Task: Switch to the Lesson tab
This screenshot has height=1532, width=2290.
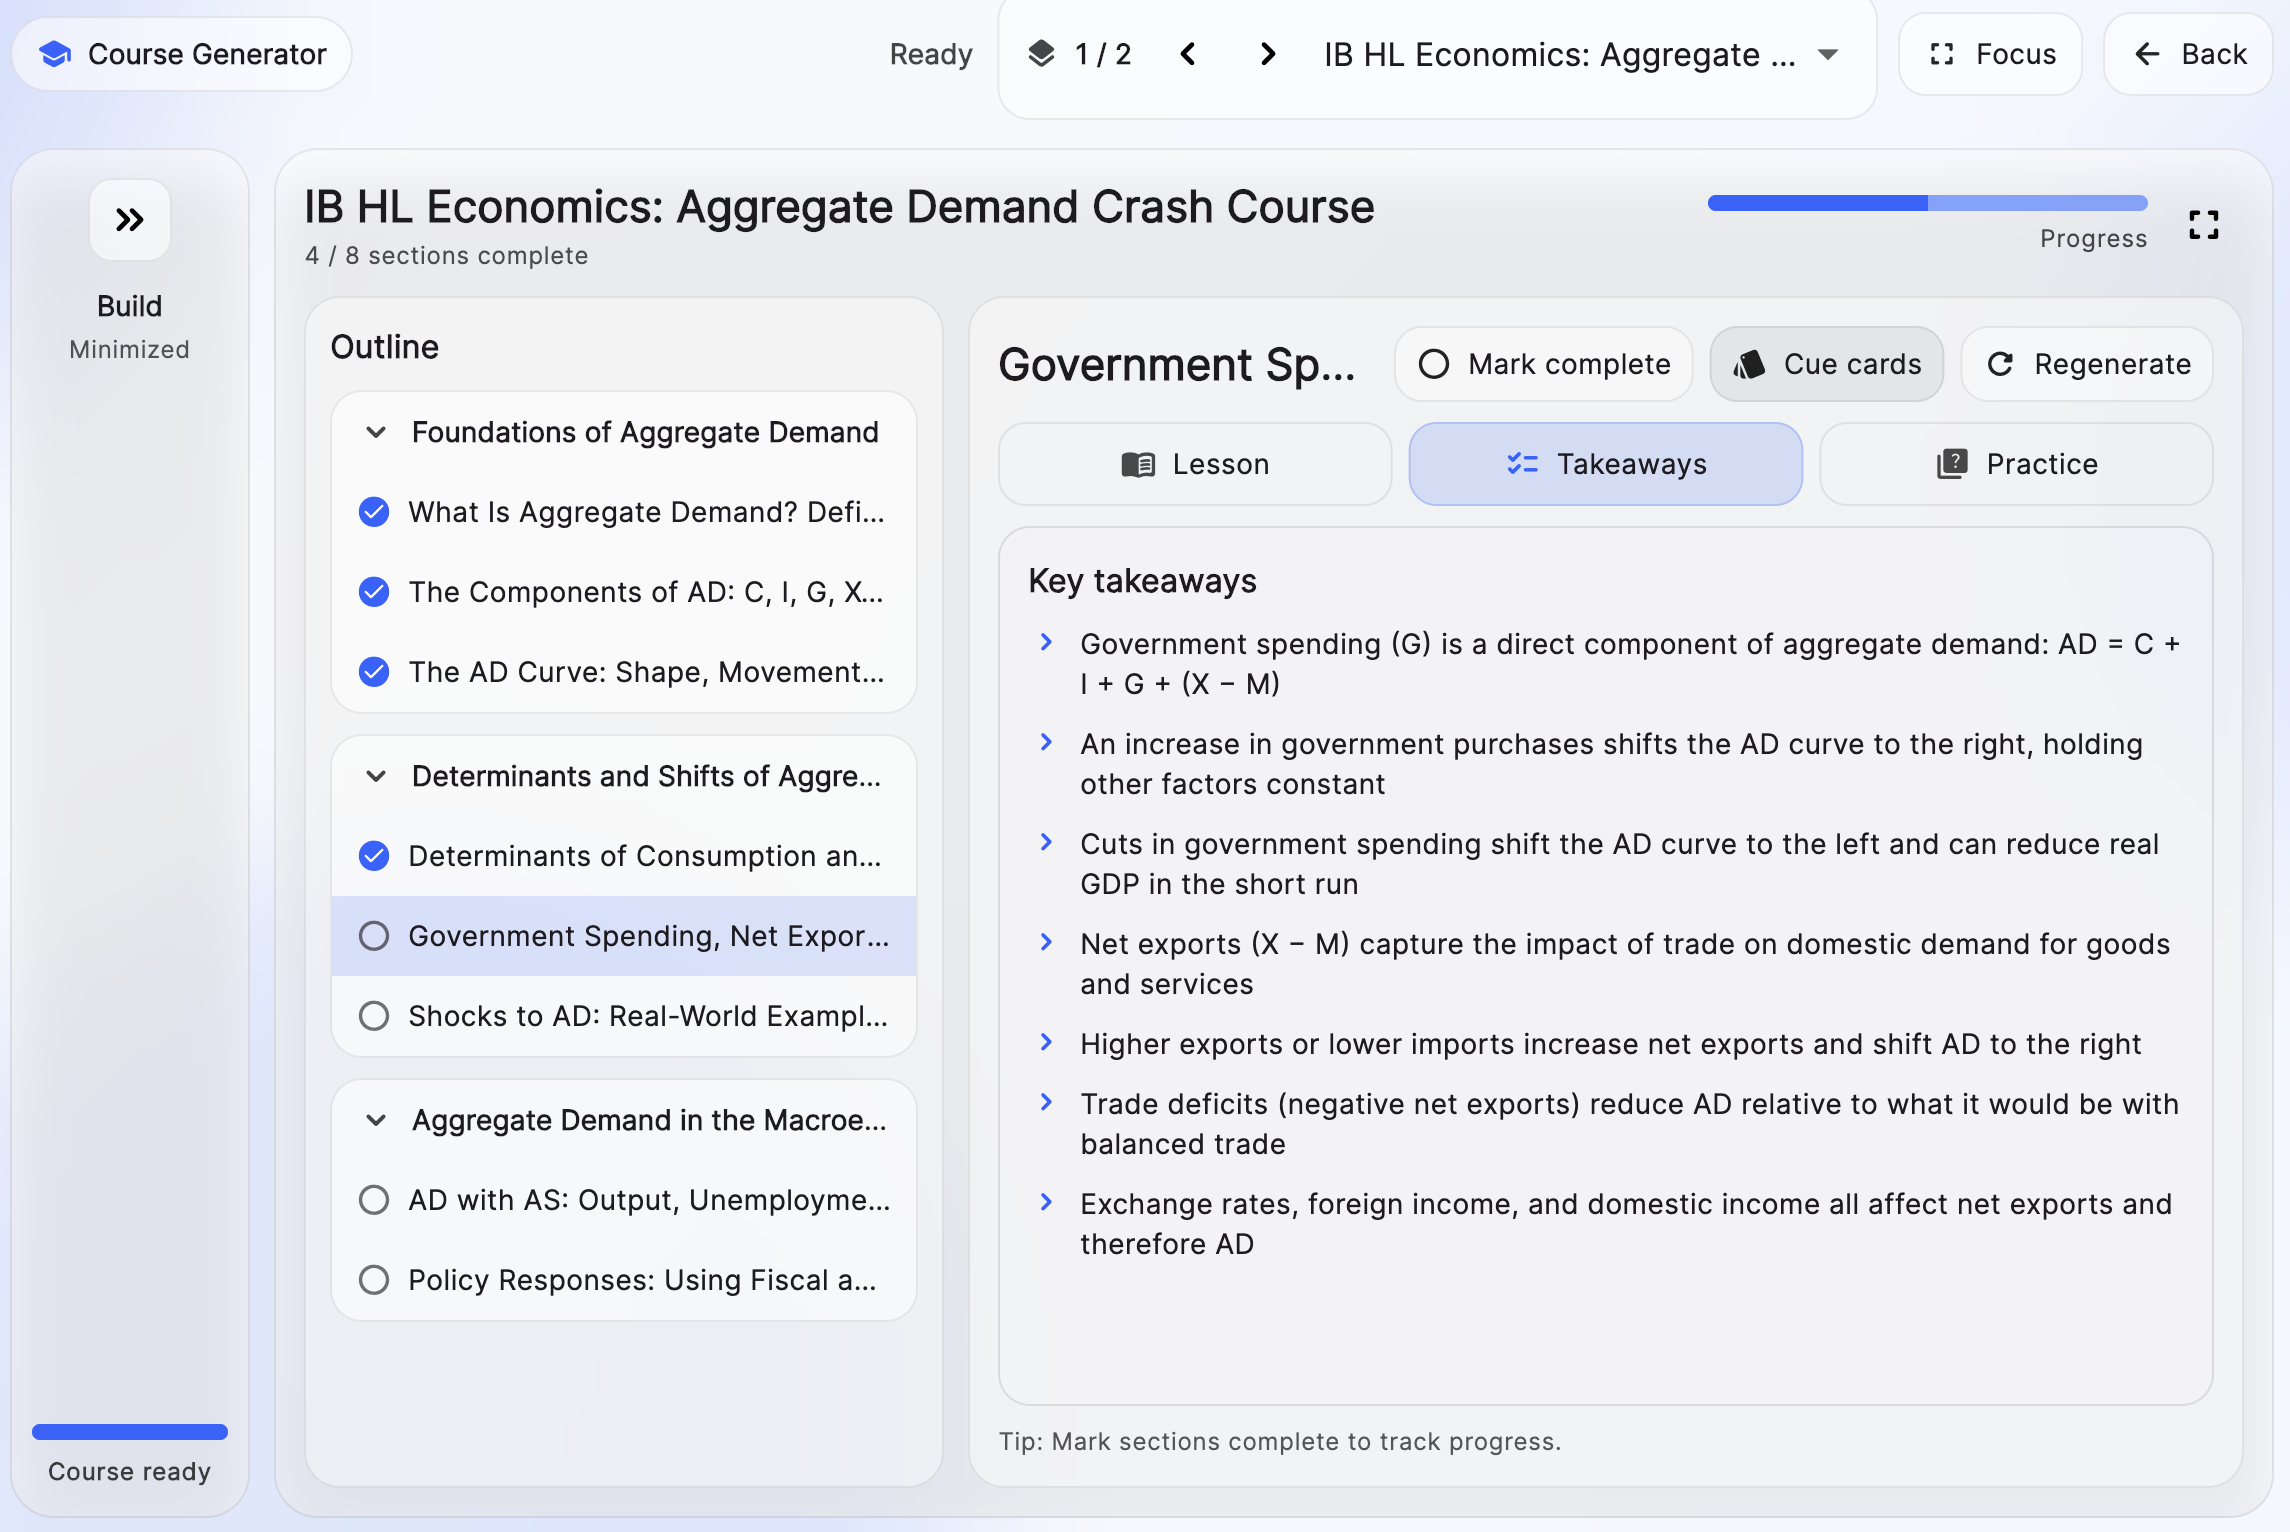Action: 1195,464
